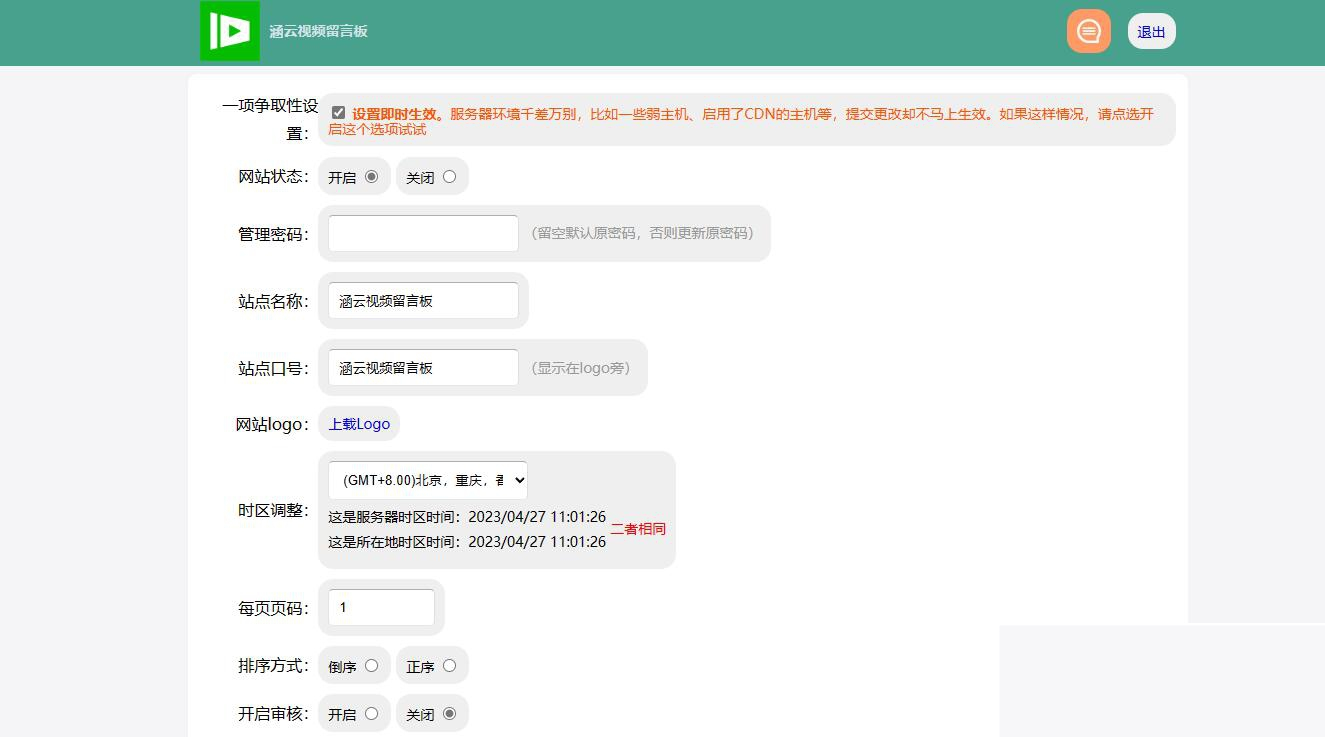Viewport: 1325px width, 737px height.
Task: Focus the 管理密码 password field
Action: tap(421, 232)
